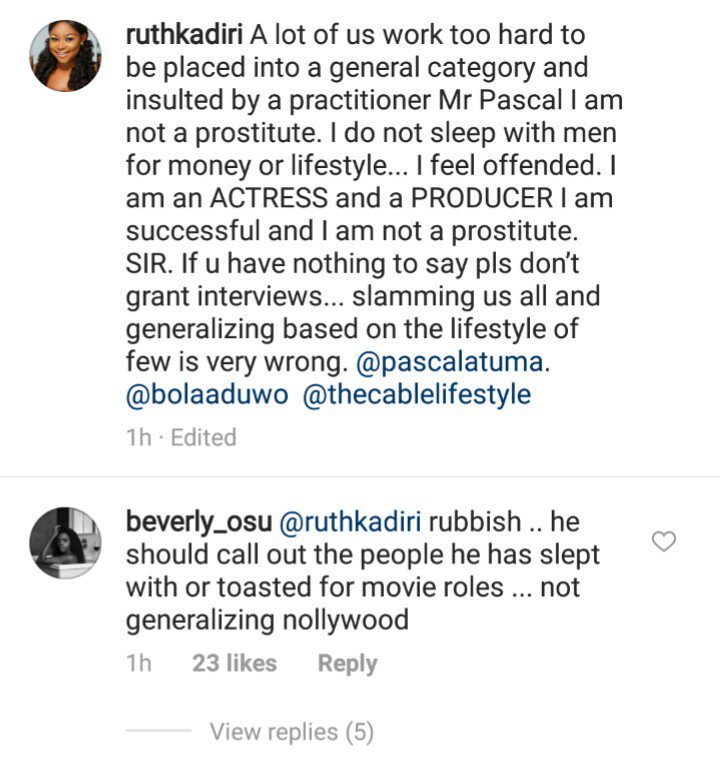
Task: View the 23 likes on beverly_osu's comment
Action: (x=234, y=663)
